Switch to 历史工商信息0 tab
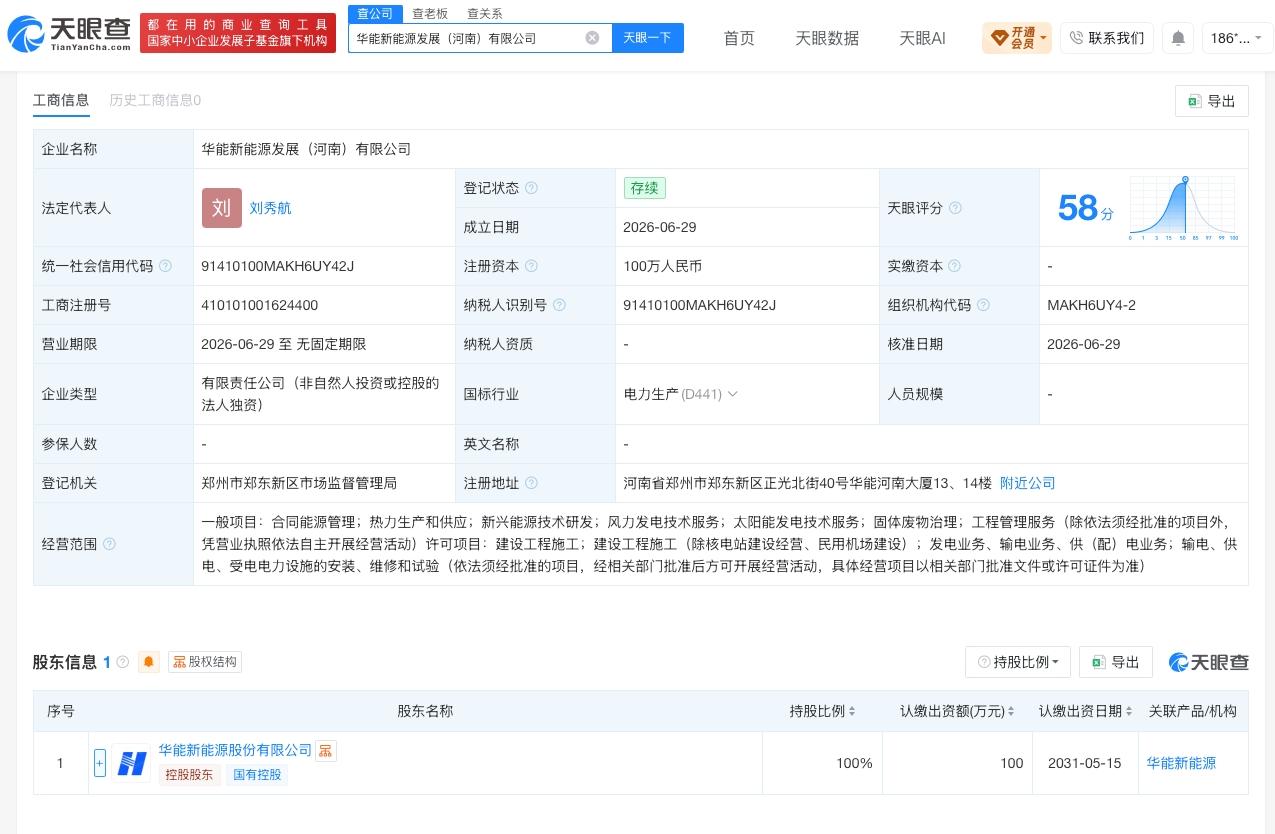This screenshot has height=834, width=1275. pos(155,100)
